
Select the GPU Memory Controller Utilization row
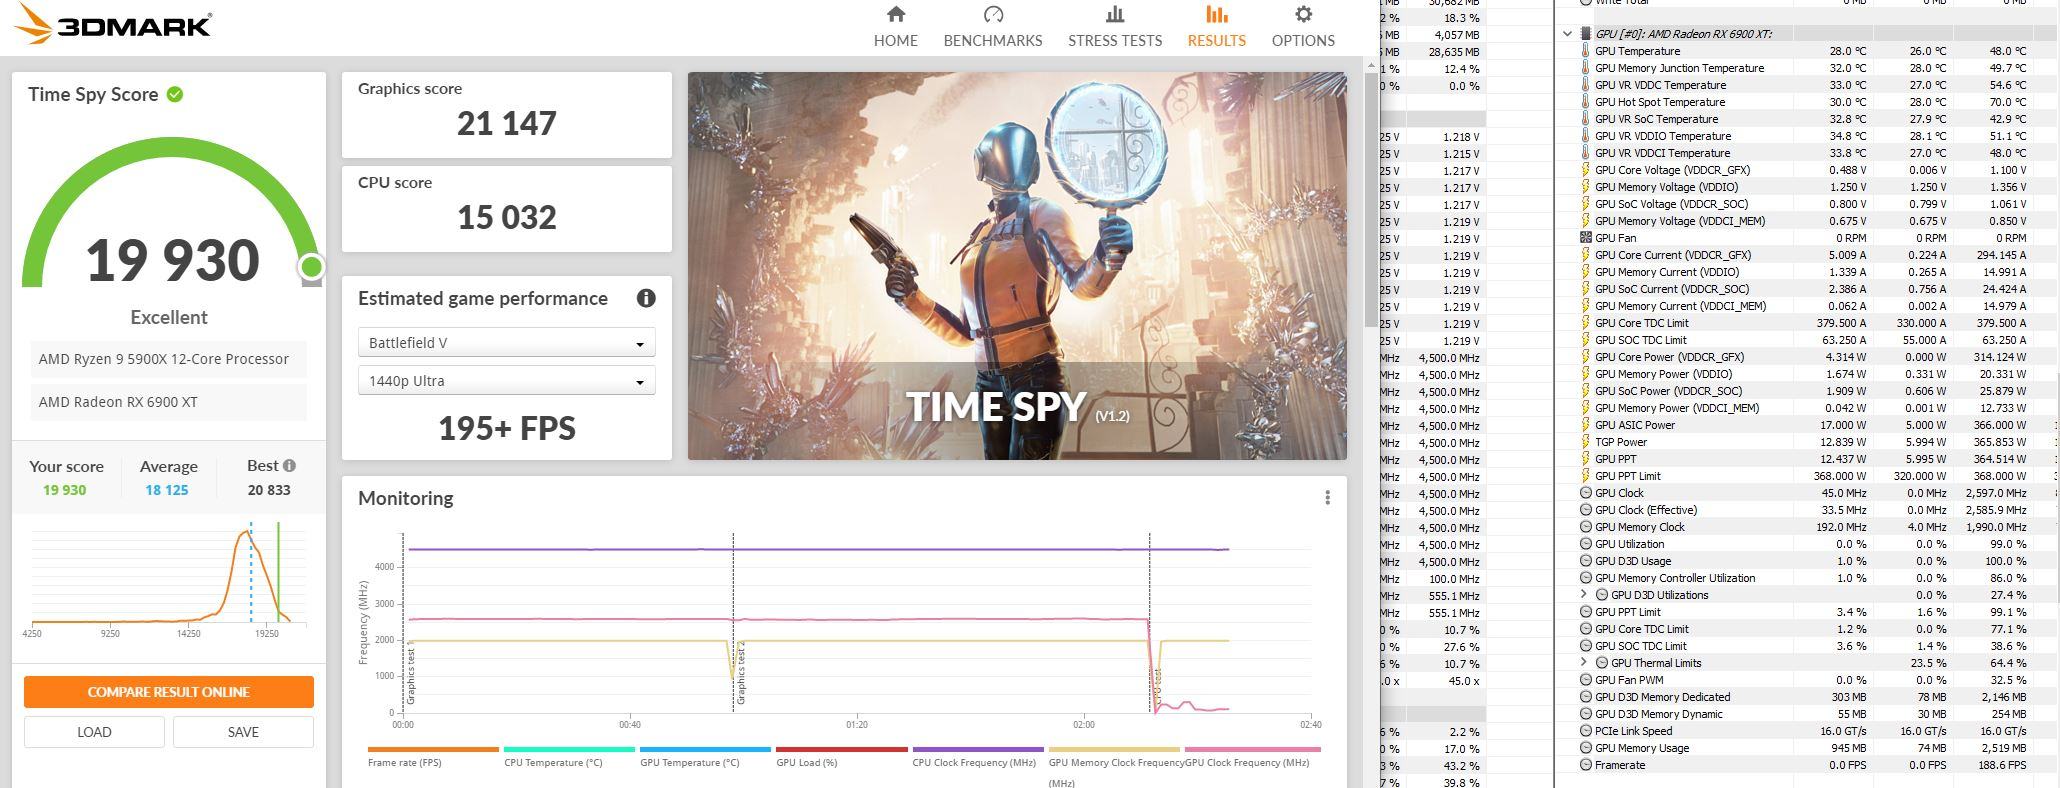pos(1805,578)
